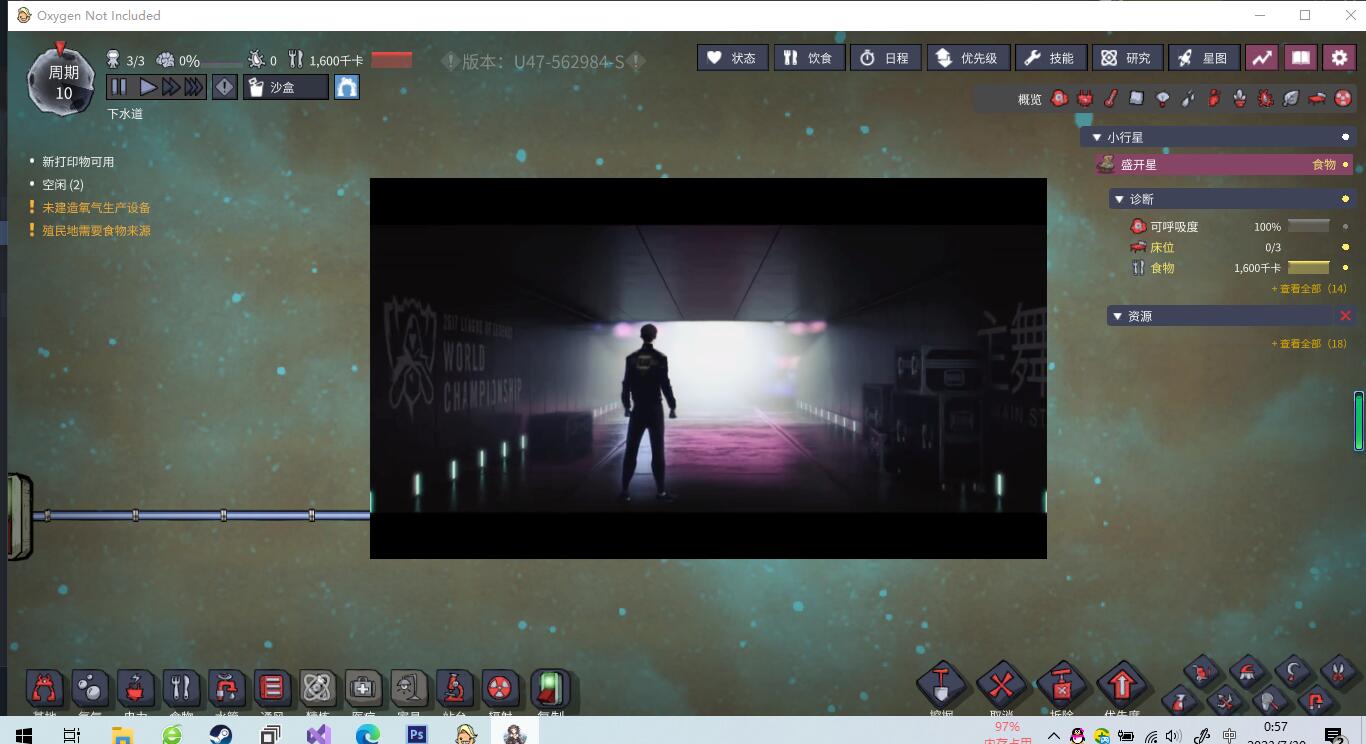Open the Power build category
The width and height of the screenshot is (1366, 744).
135,689
